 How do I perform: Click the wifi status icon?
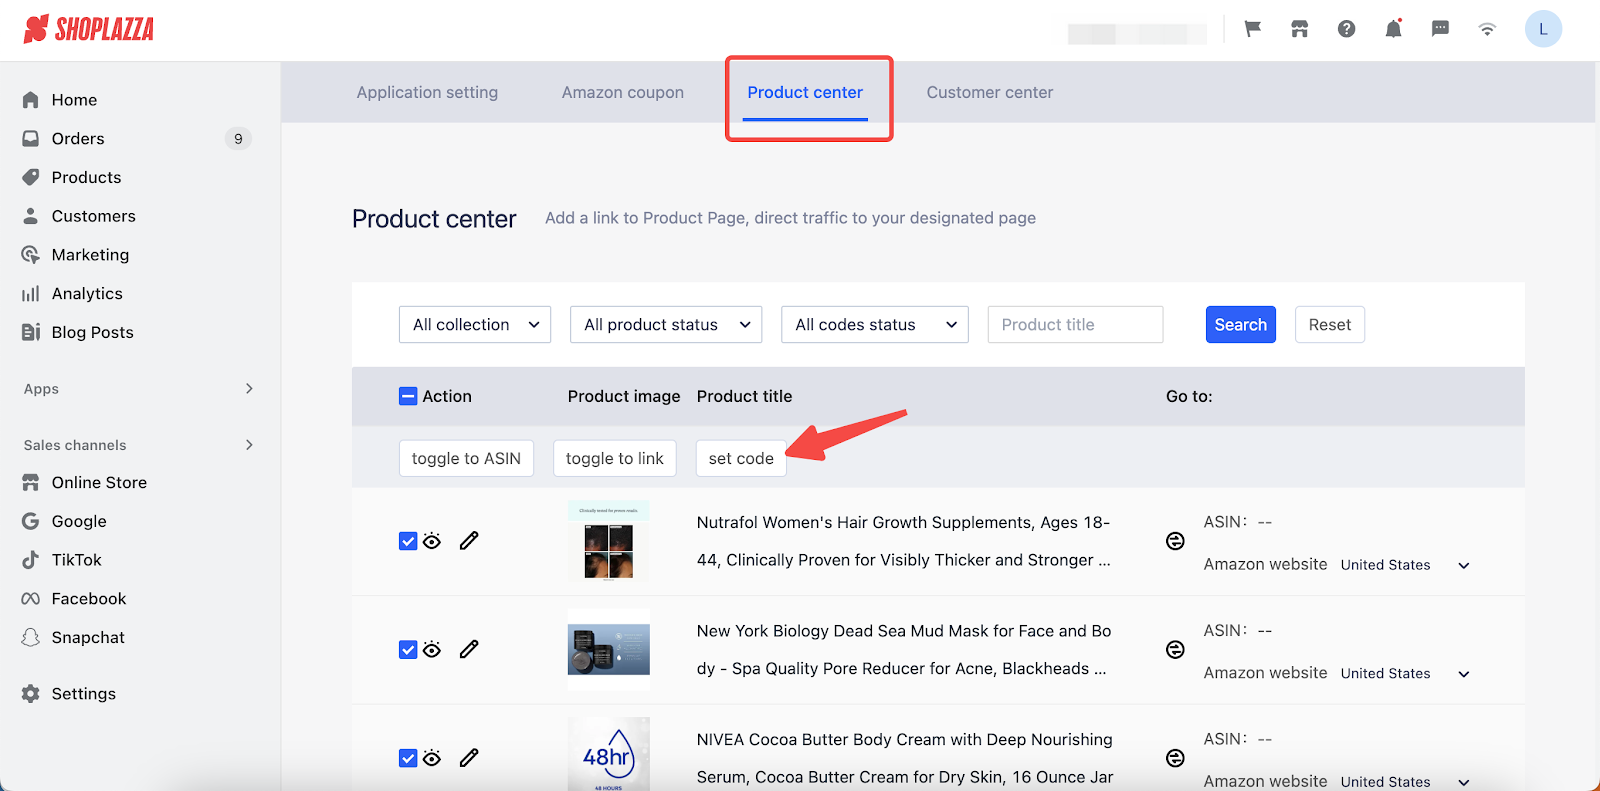[x=1487, y=29]
